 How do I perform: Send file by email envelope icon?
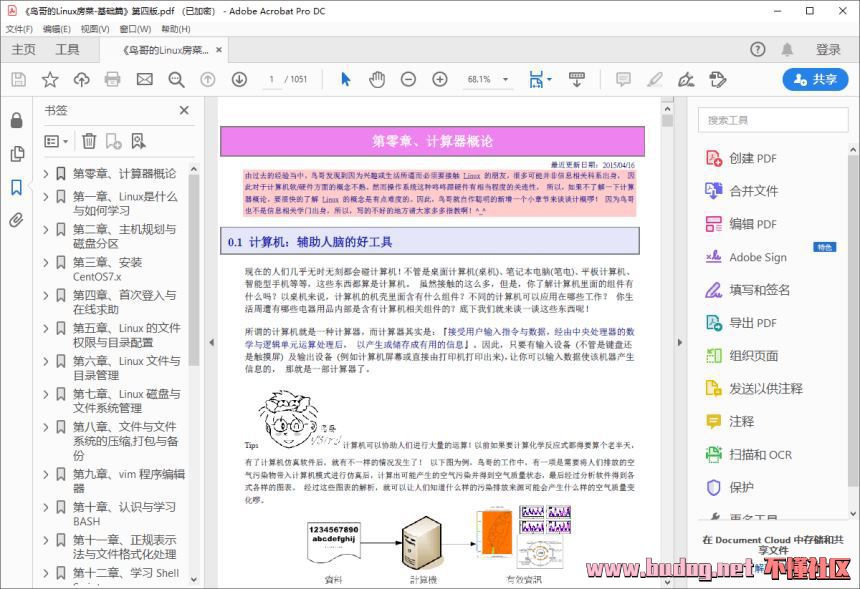[144, 80]
